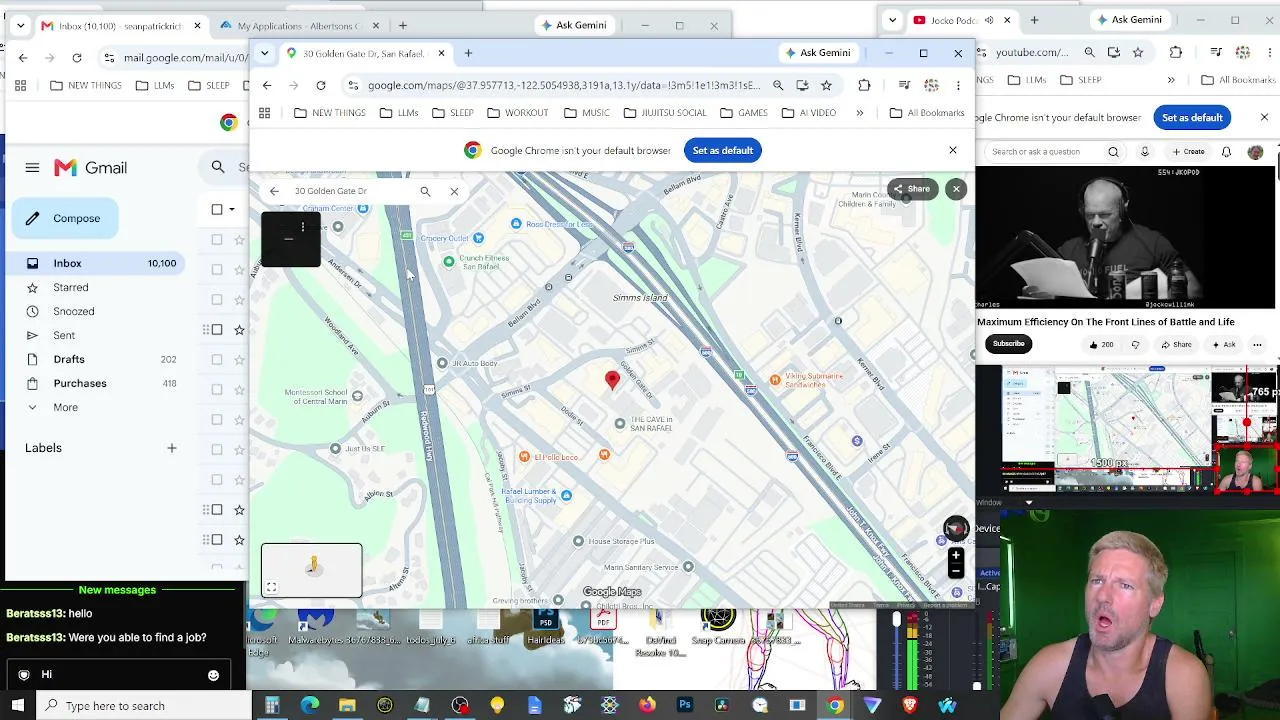
Task: Expand hidden bookmarks chevron in Maps window
Action: tap(859, 113)
